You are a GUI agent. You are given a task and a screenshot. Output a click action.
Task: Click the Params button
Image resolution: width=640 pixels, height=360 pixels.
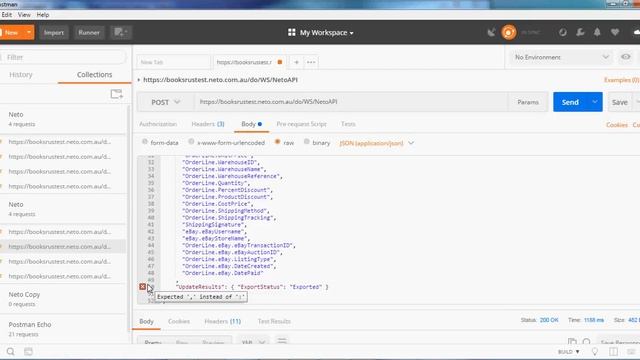coord(528,102)
